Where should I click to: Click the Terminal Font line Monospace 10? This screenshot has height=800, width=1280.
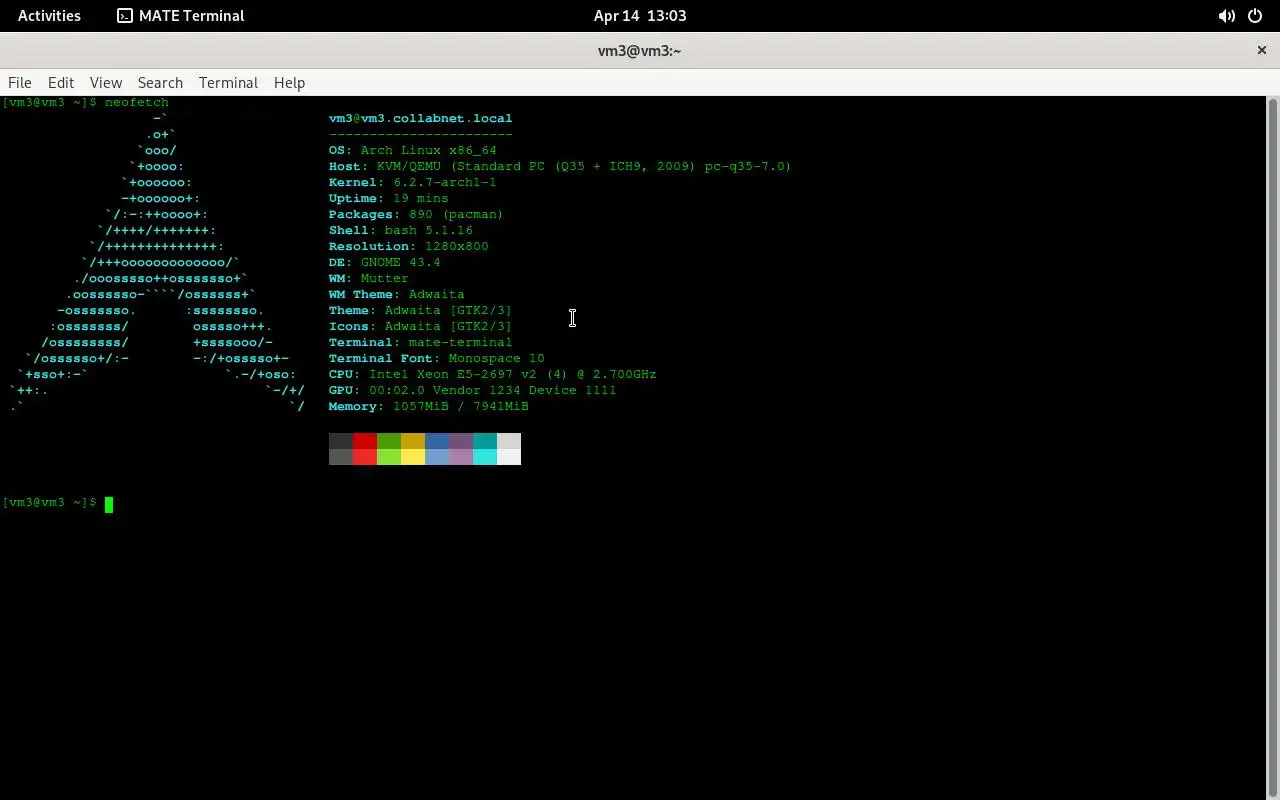tap(437, 358)
